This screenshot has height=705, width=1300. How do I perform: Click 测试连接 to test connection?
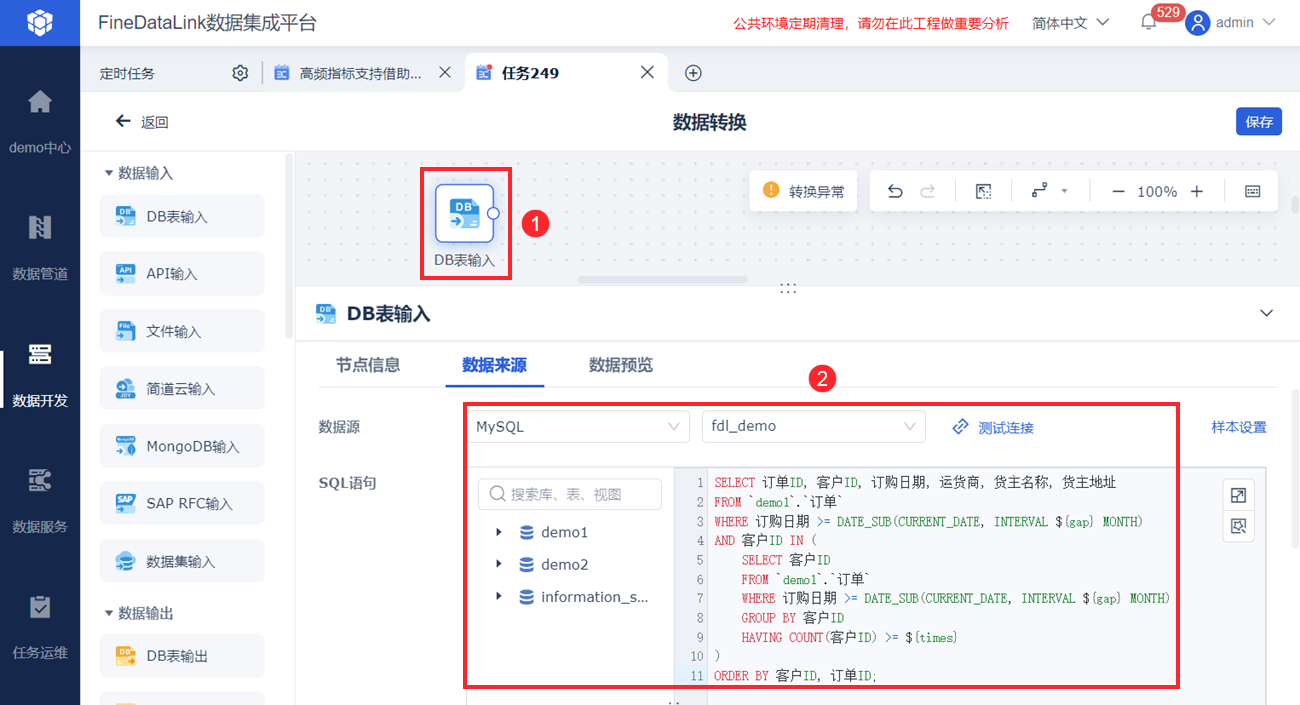pos(992,427)
